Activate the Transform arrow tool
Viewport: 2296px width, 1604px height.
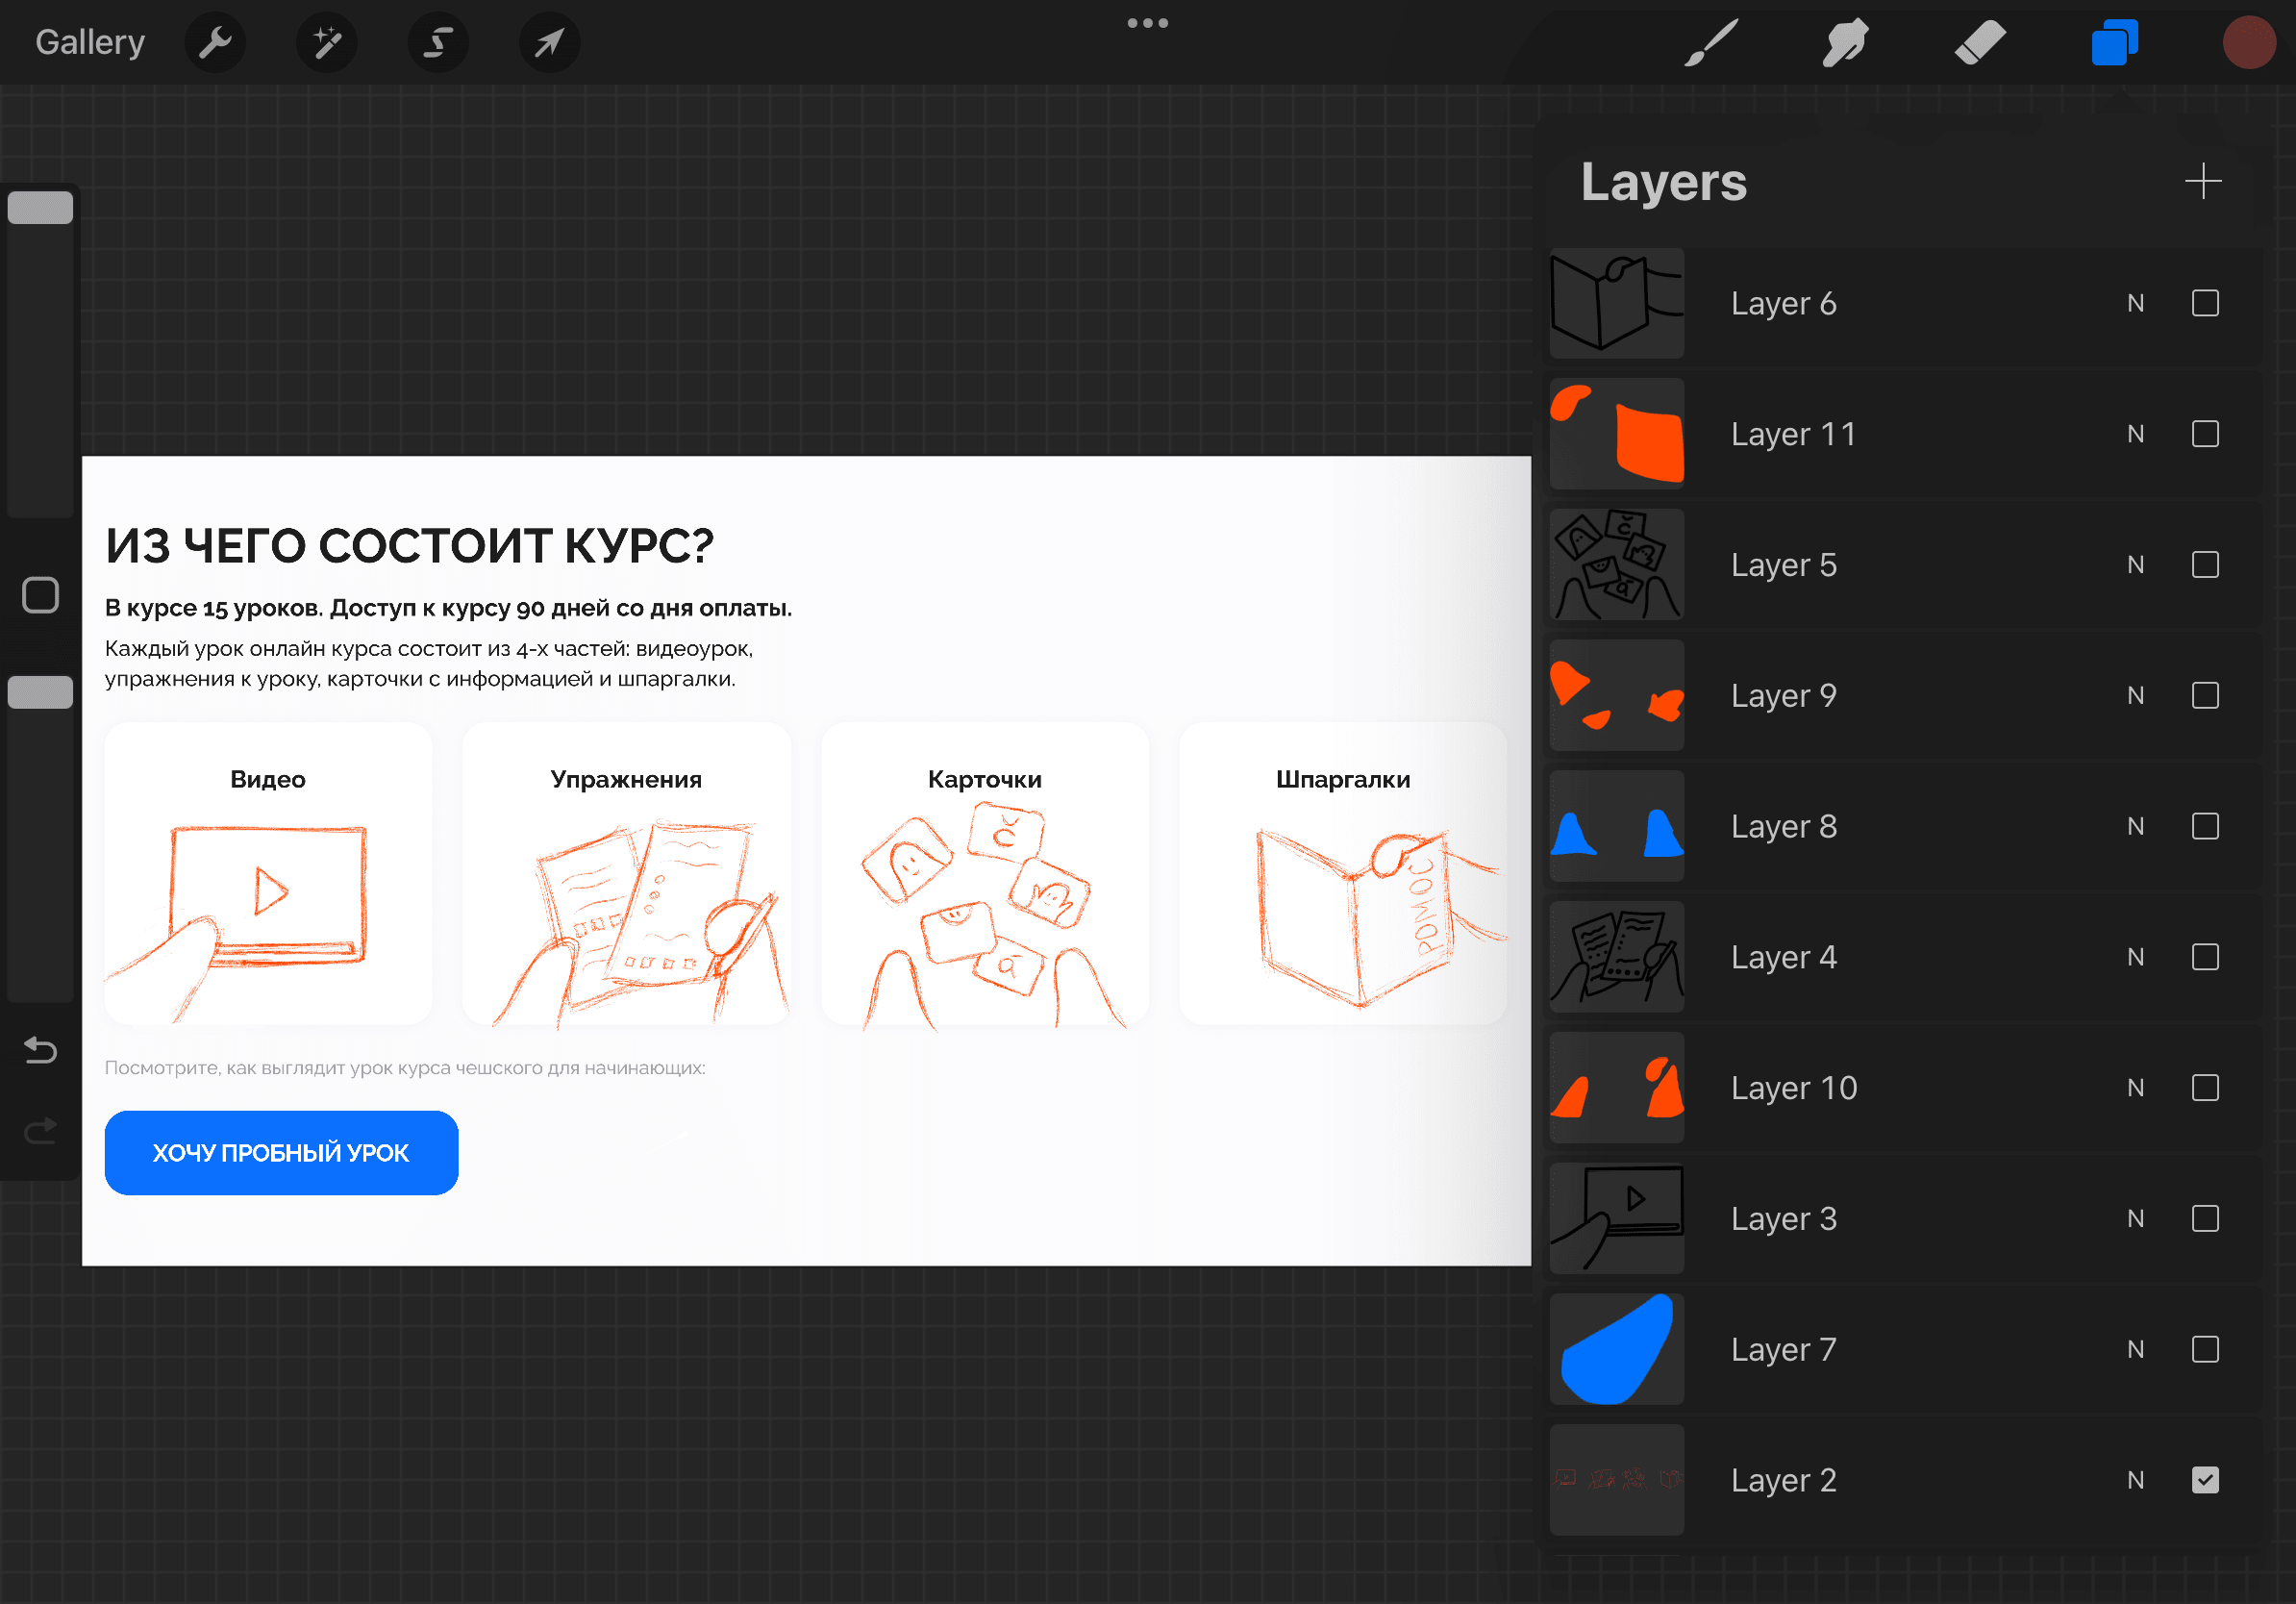point(549,43)
